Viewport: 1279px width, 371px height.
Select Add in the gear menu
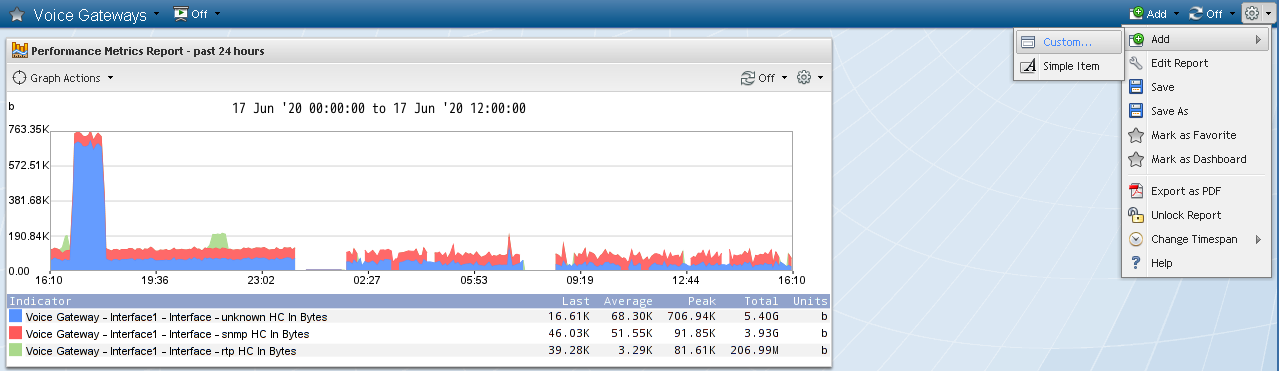click(1195, 39)
